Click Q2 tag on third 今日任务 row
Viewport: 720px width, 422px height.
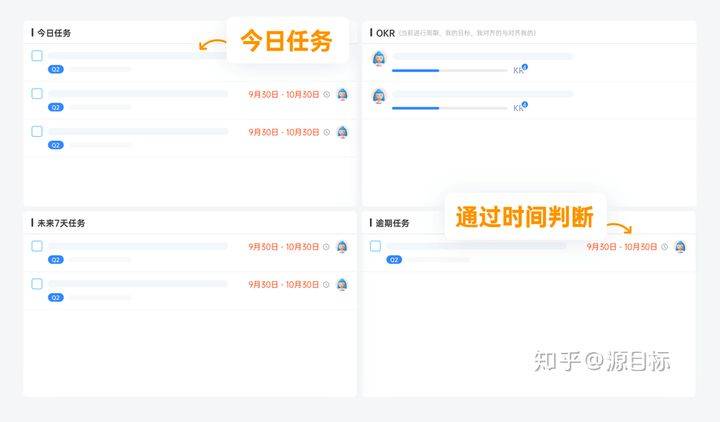pyautogui.click(x=56, y=145)
